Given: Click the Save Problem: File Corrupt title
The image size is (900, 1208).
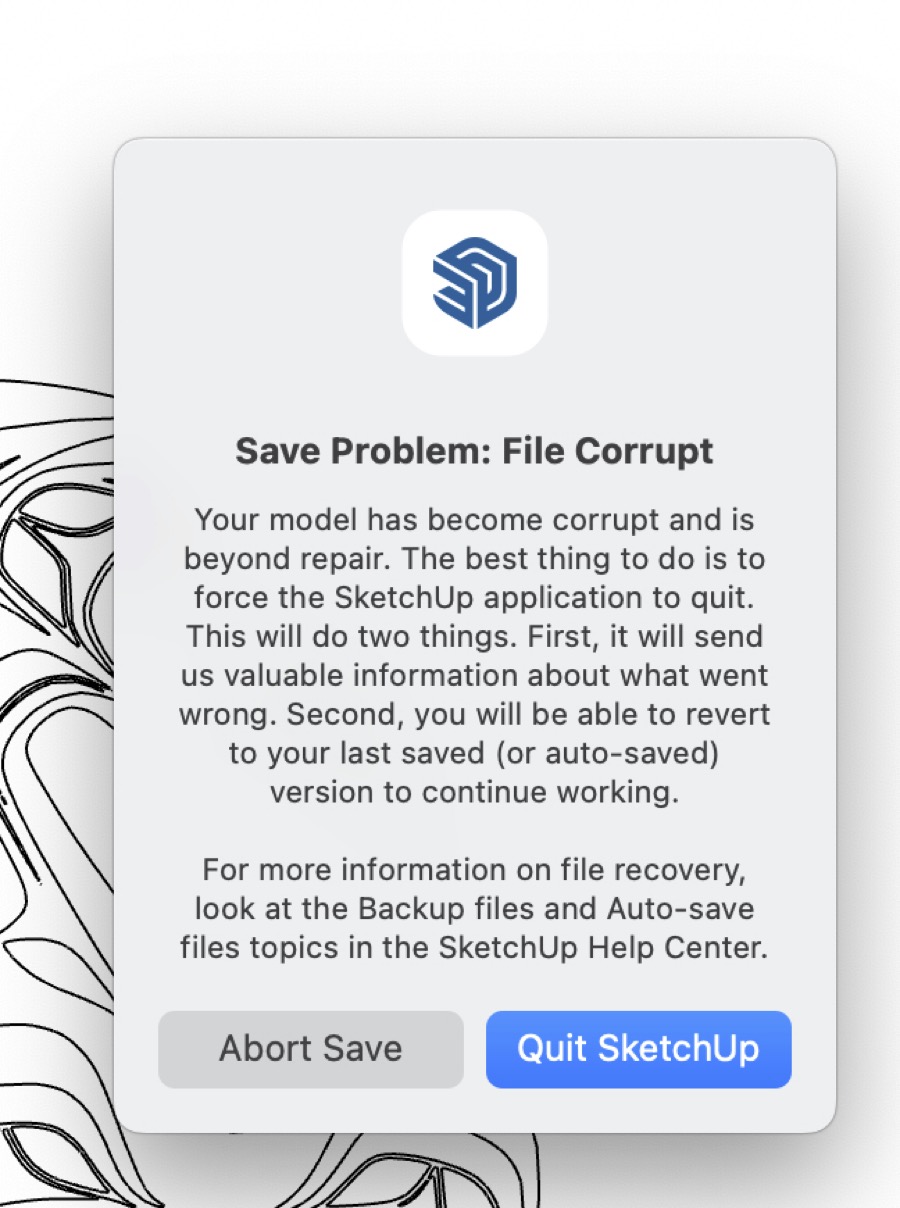Looking at the screenshot, I should (x=474, y=451).
